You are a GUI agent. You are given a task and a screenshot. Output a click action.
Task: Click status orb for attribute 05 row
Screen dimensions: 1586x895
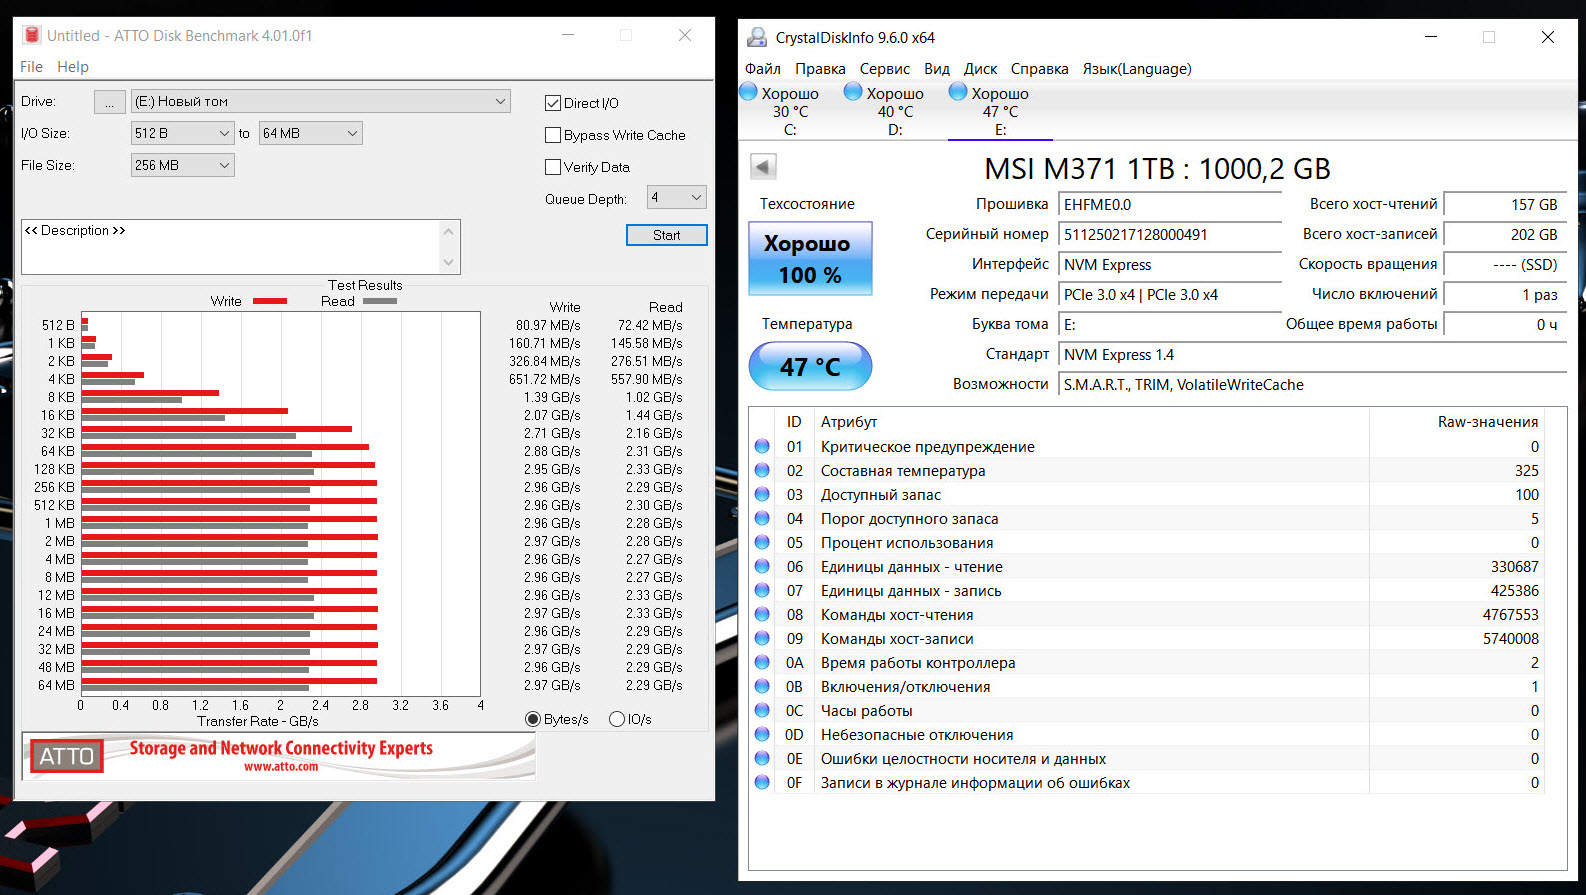762,543
